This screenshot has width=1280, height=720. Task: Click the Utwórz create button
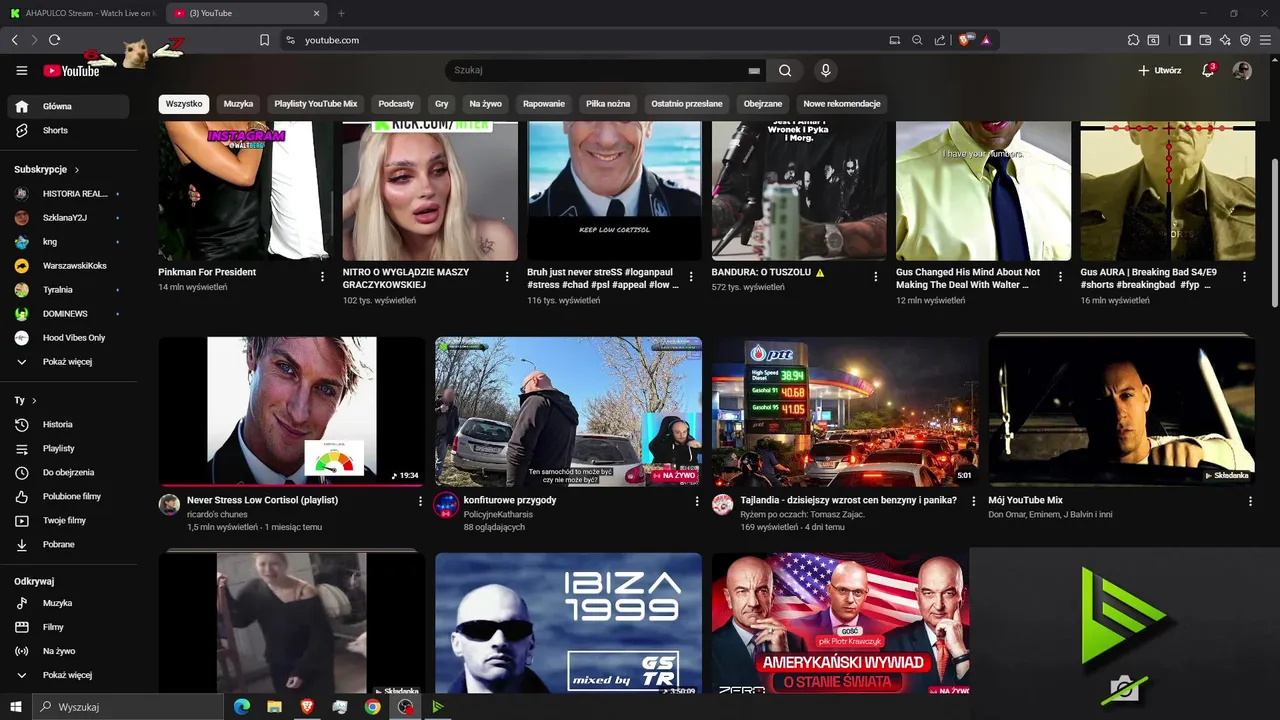[x=1160, y=71]
